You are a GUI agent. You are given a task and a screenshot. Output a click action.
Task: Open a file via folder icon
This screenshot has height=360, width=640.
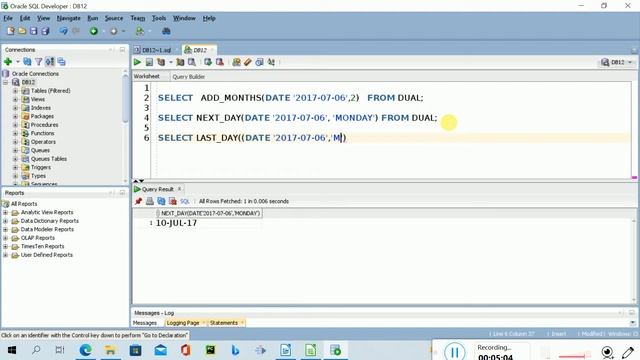tap(22, 31)
